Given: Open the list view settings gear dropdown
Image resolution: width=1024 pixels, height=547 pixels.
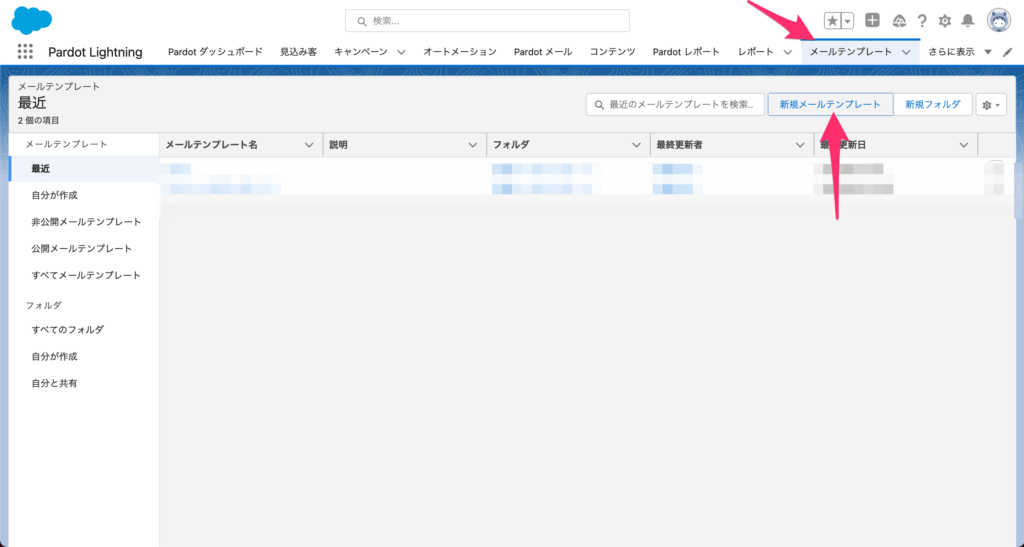Looking at the screenshot, I should [x=990, y=105].
